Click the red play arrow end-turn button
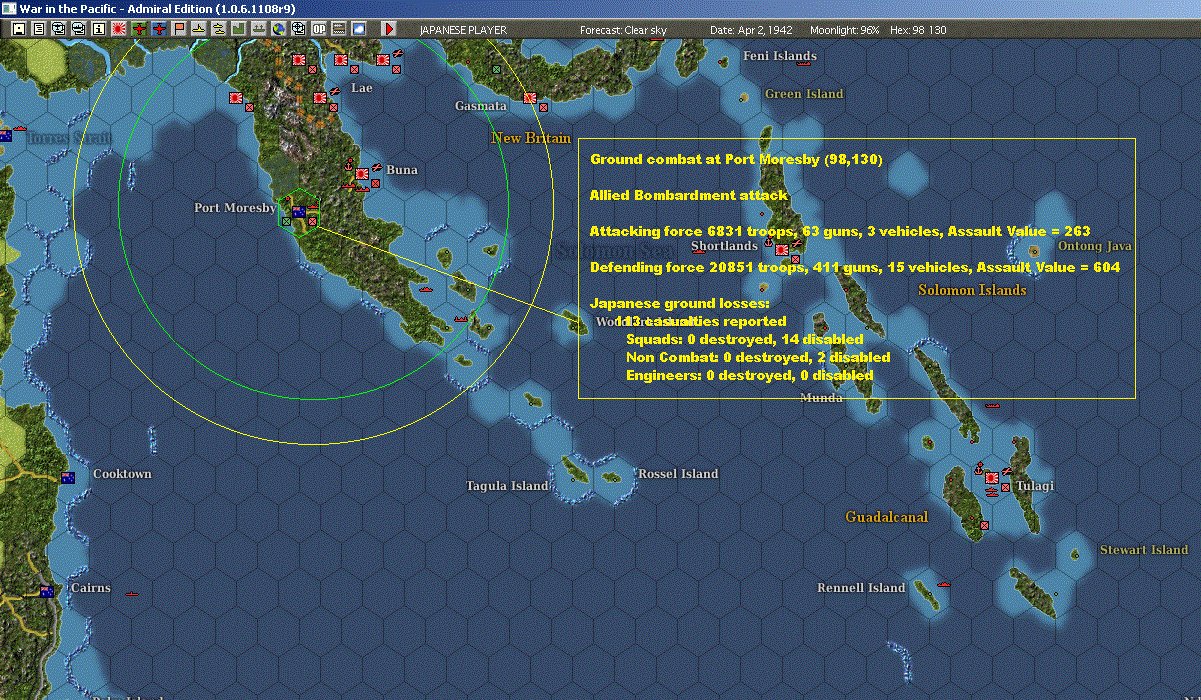 [389, 29]
